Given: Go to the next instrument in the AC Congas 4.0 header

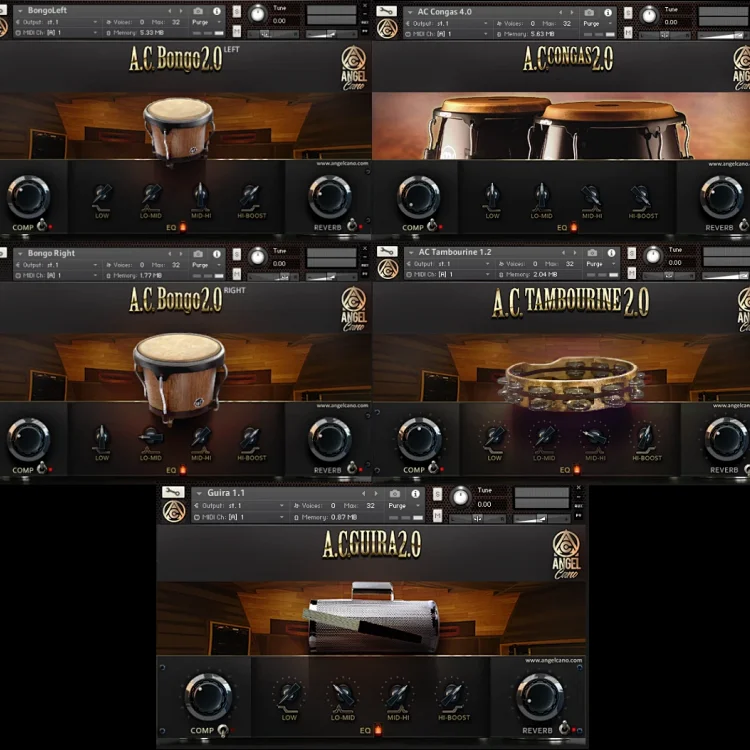Looking at the screenshot, I should 572,12.
